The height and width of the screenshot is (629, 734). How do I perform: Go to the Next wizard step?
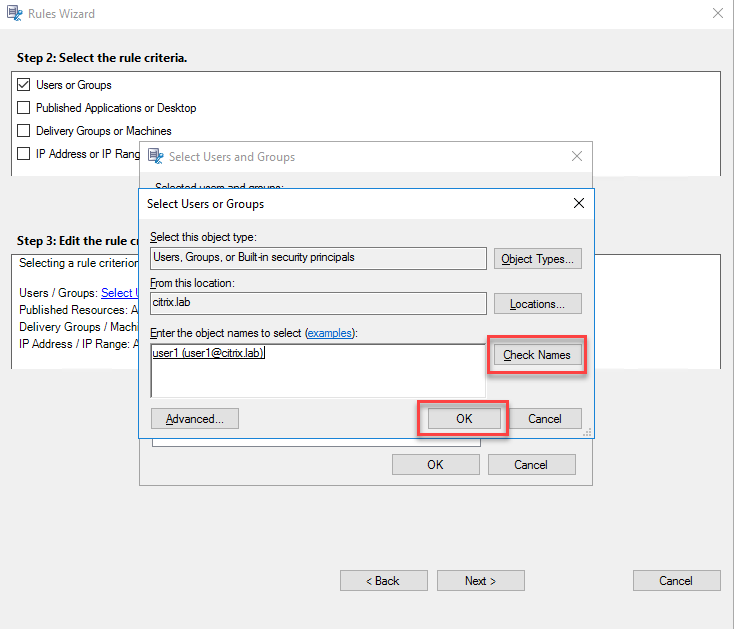480,581
